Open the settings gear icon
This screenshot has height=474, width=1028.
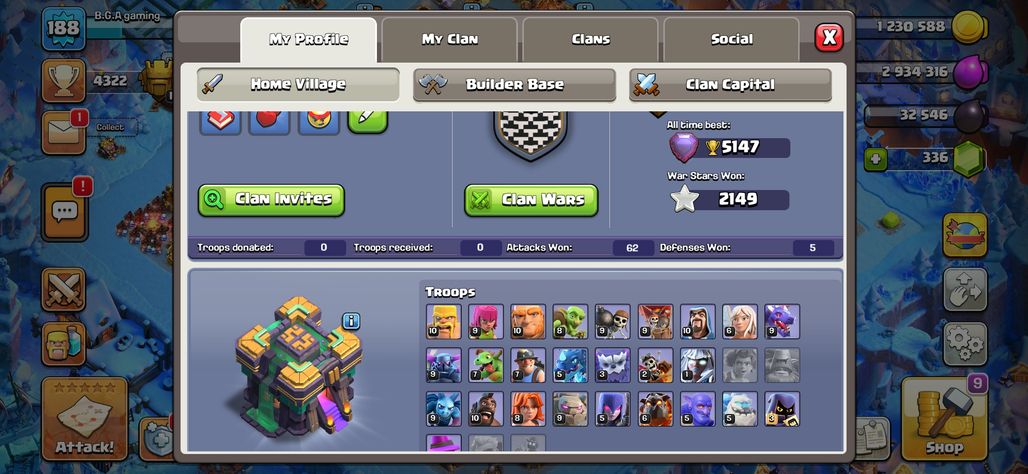click(965, 343)
